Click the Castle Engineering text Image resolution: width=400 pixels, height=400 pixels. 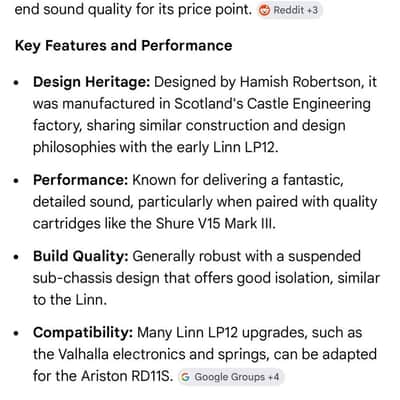[x=309, y=104]
